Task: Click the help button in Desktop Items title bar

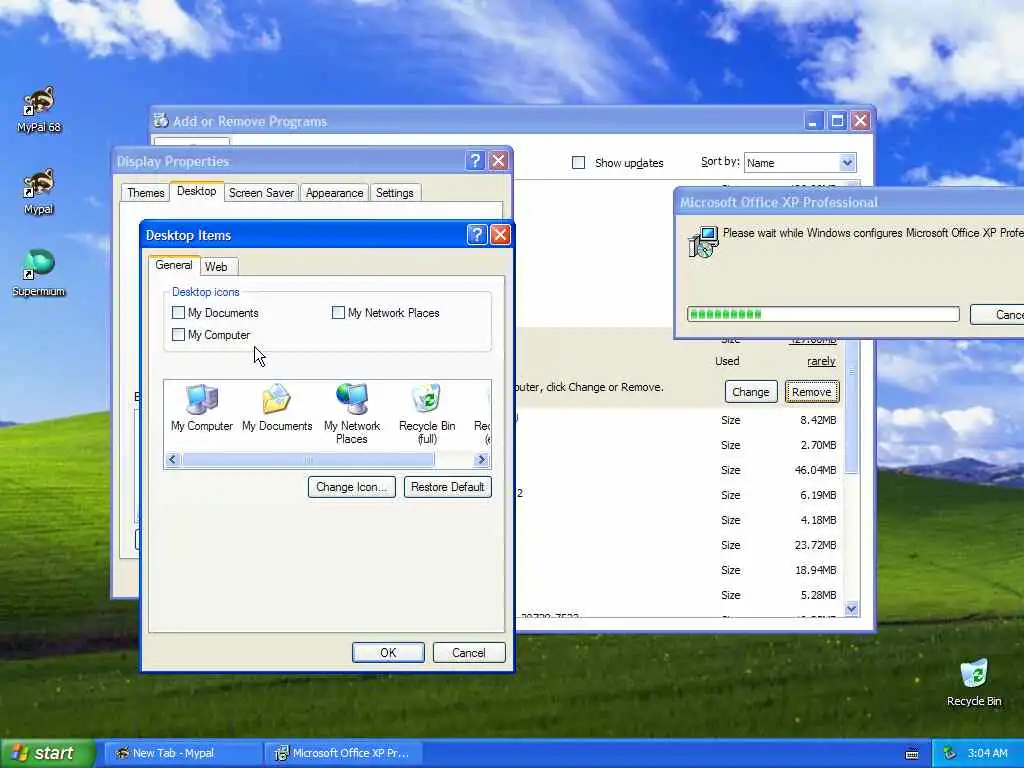Action: tap(477, 234)
